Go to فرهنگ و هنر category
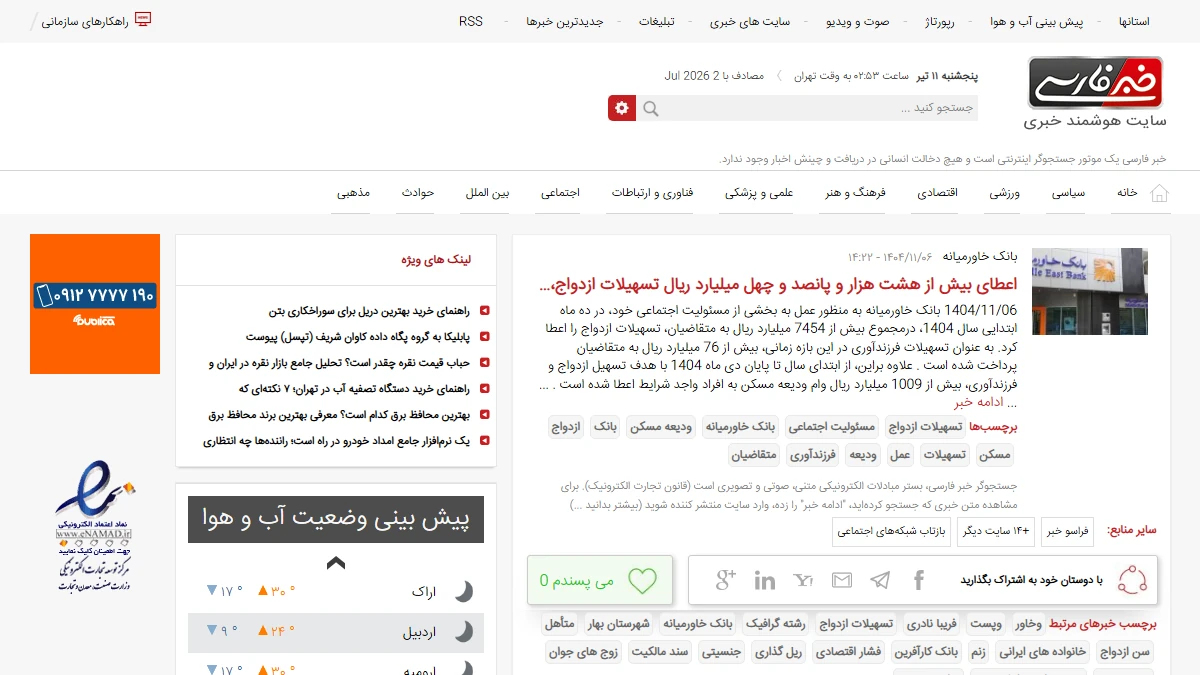Screen dimensions: 1200x675 tap(856, 193)
